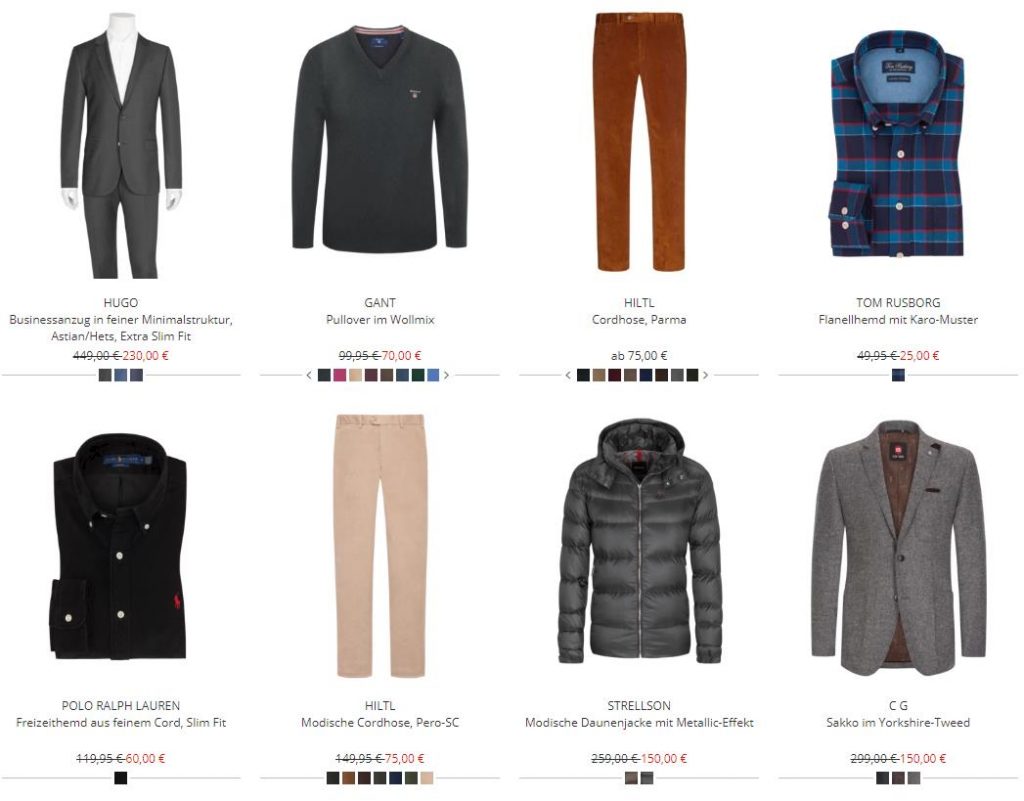Click next color arrow under HILTL Cordhose Parma

pos(705,375)
